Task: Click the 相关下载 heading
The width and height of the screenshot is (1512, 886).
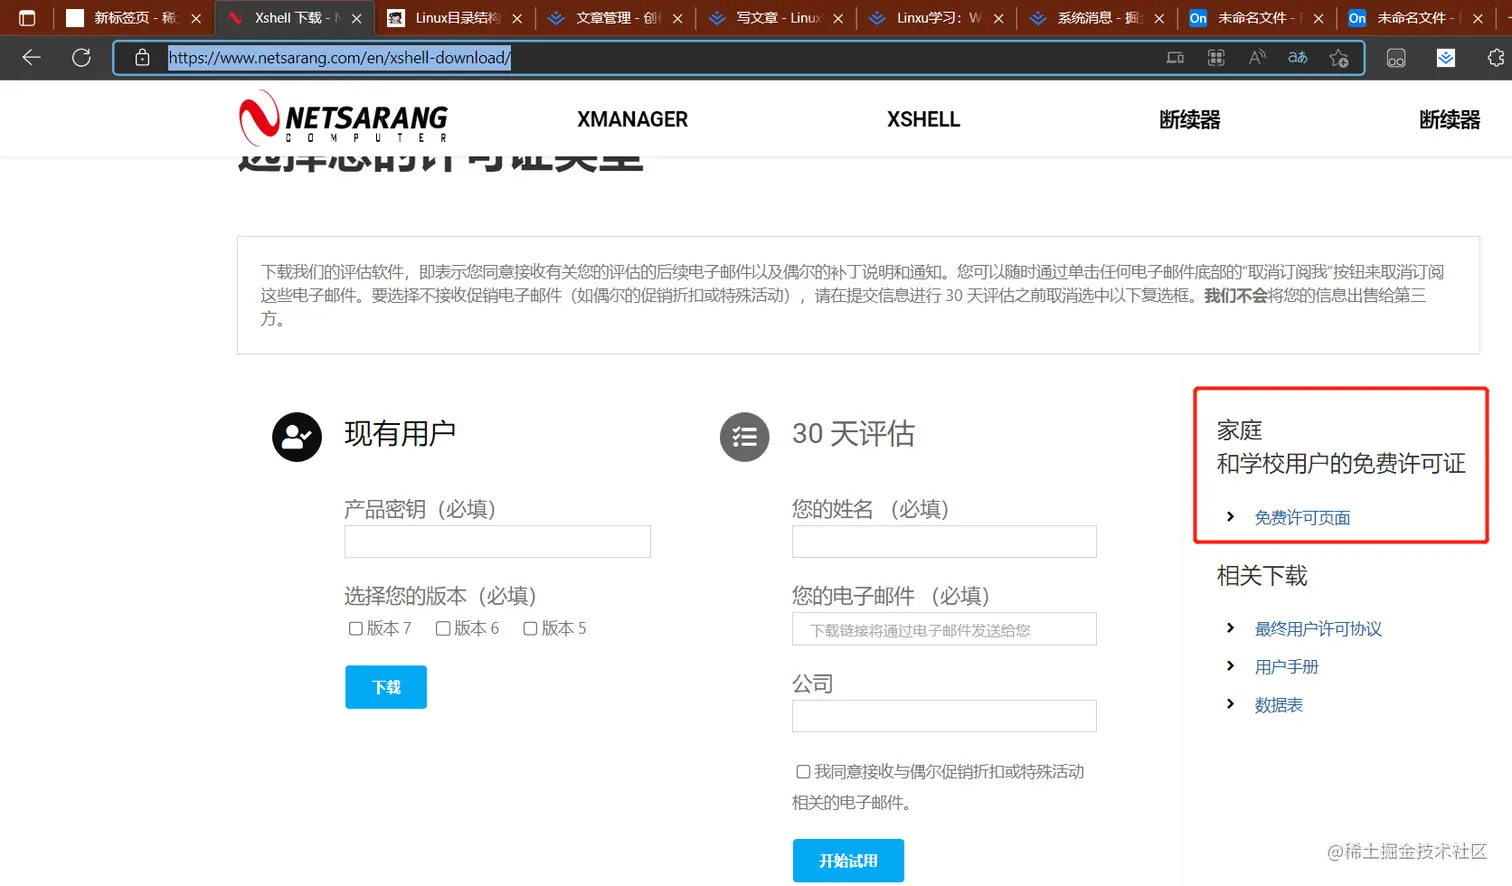Action: point(1262,576)
